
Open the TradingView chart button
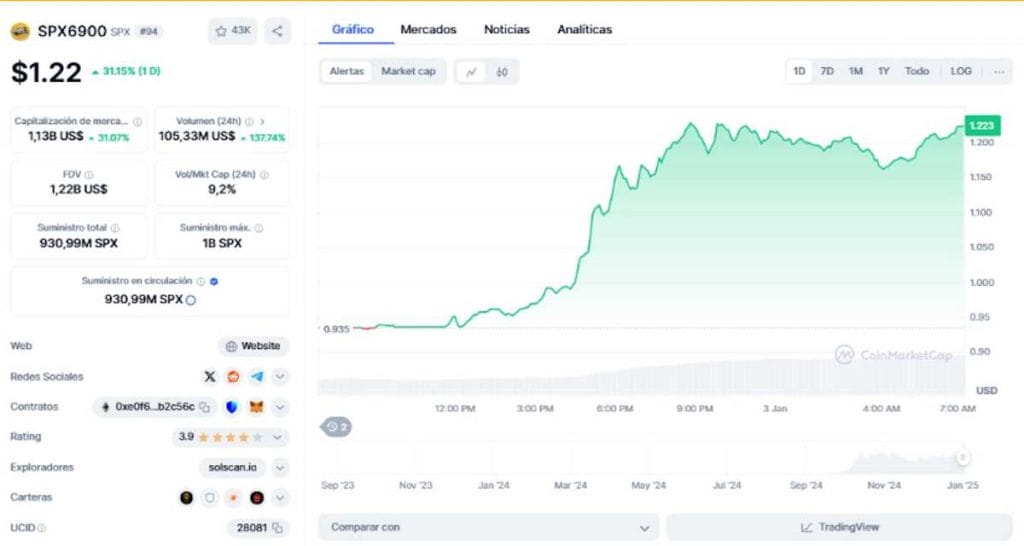tap(839, 528)
